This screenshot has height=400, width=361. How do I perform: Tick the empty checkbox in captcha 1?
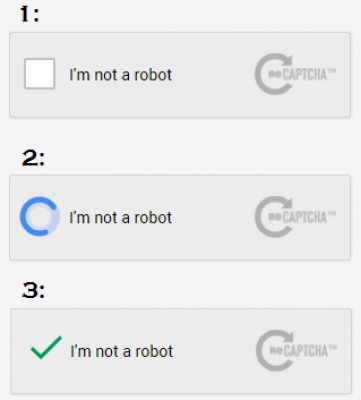click(39, 74)
